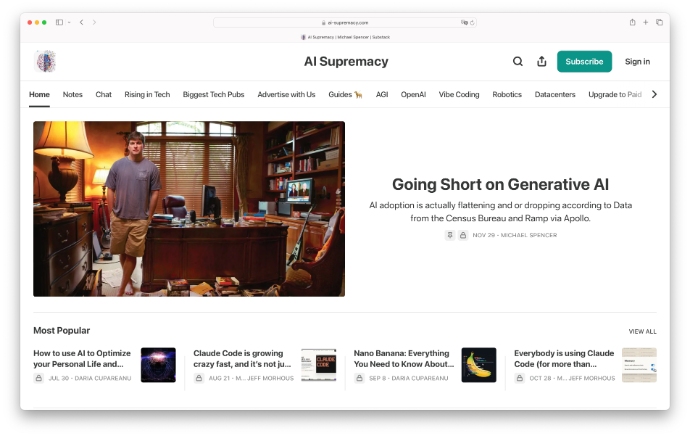Screen dimensions: 690x435
Task: Click Safari's back arrow
Action: pyautogui.click(x=81, y=22)
